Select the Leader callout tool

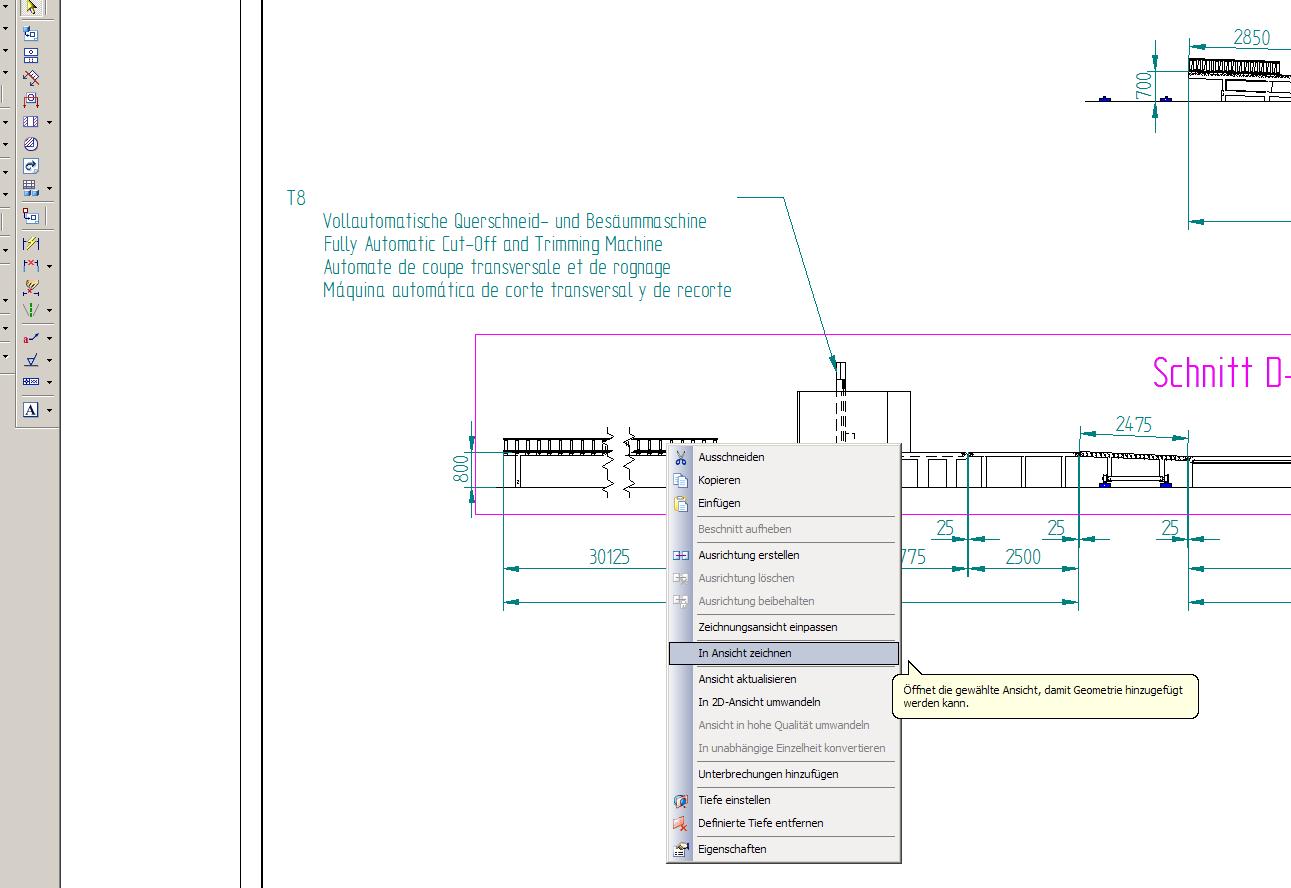click(31, 337)
